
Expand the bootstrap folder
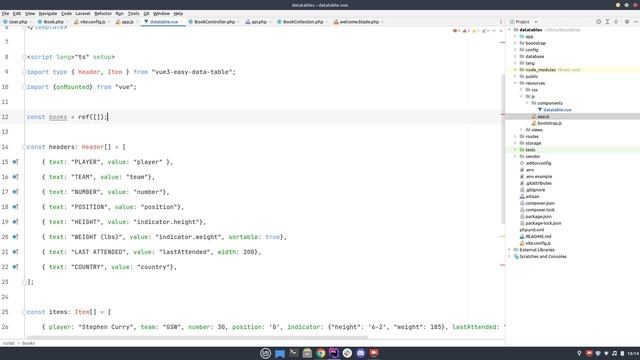tap(516, 43)
